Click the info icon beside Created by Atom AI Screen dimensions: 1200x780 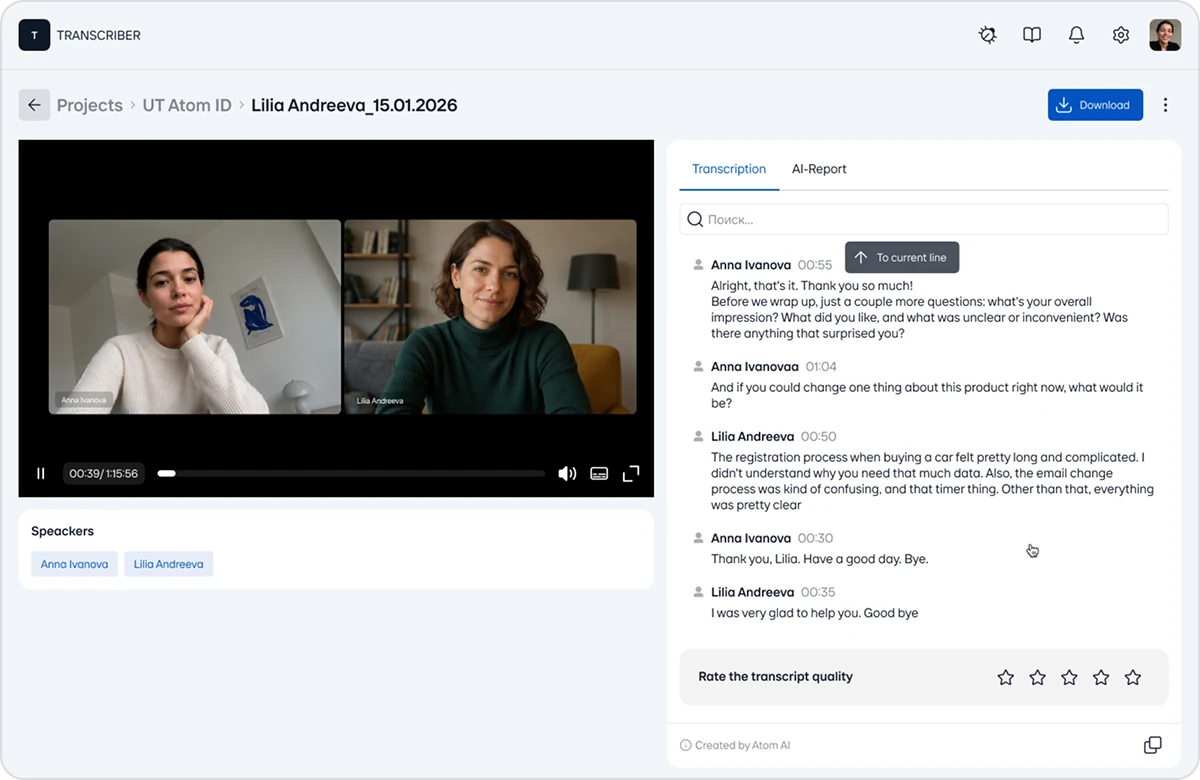[x=685, y=745]
